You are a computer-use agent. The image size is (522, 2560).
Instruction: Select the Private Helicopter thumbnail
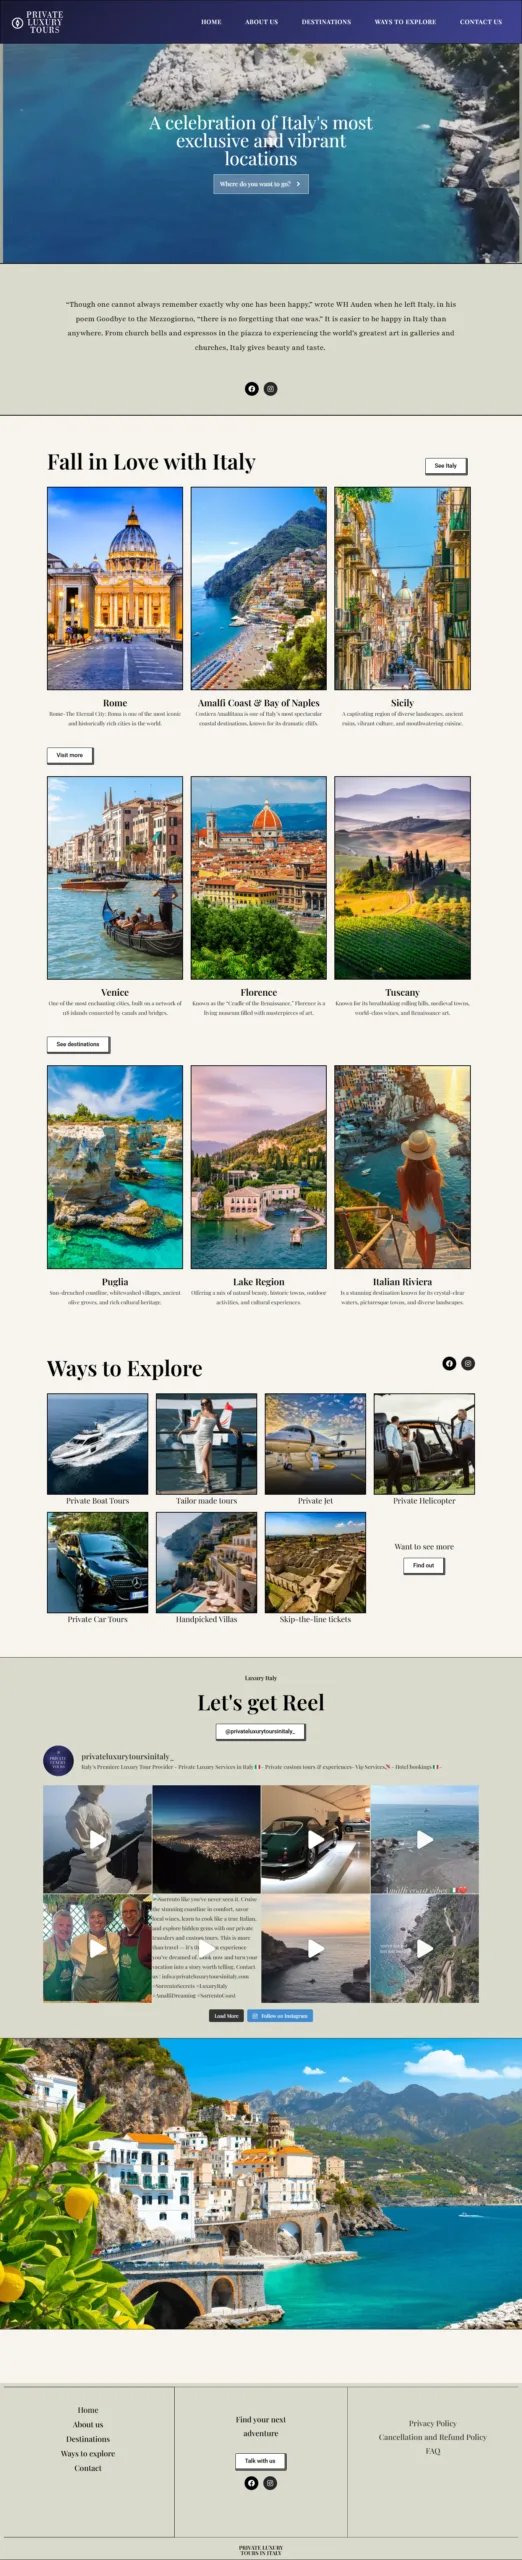(x=424, y=1444)
